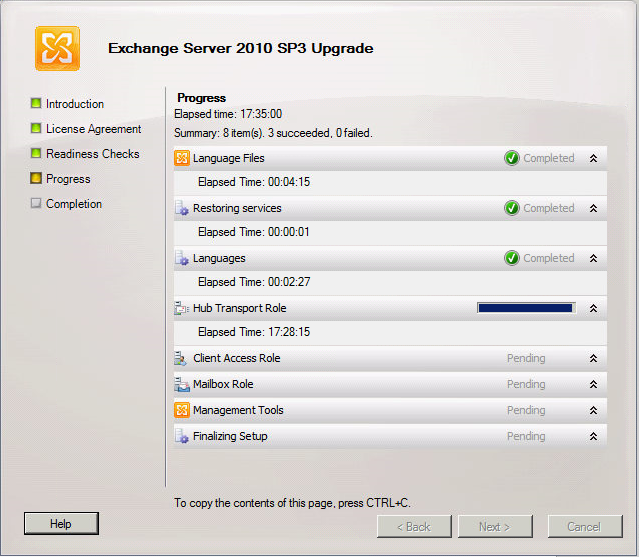The width and height of the screenshot is (639, 557).
Task: Select the License Agreement step
Action: [x=93, y=129]
